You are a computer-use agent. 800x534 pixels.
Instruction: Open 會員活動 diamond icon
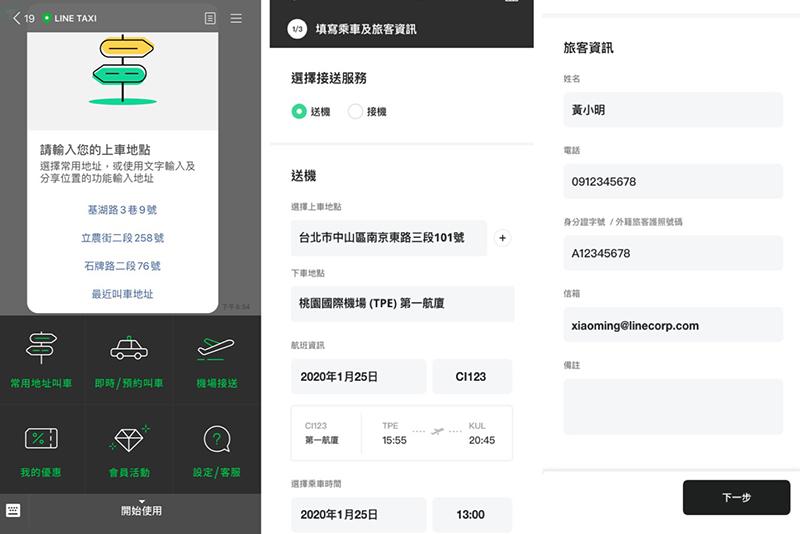[x=130, y=439]
